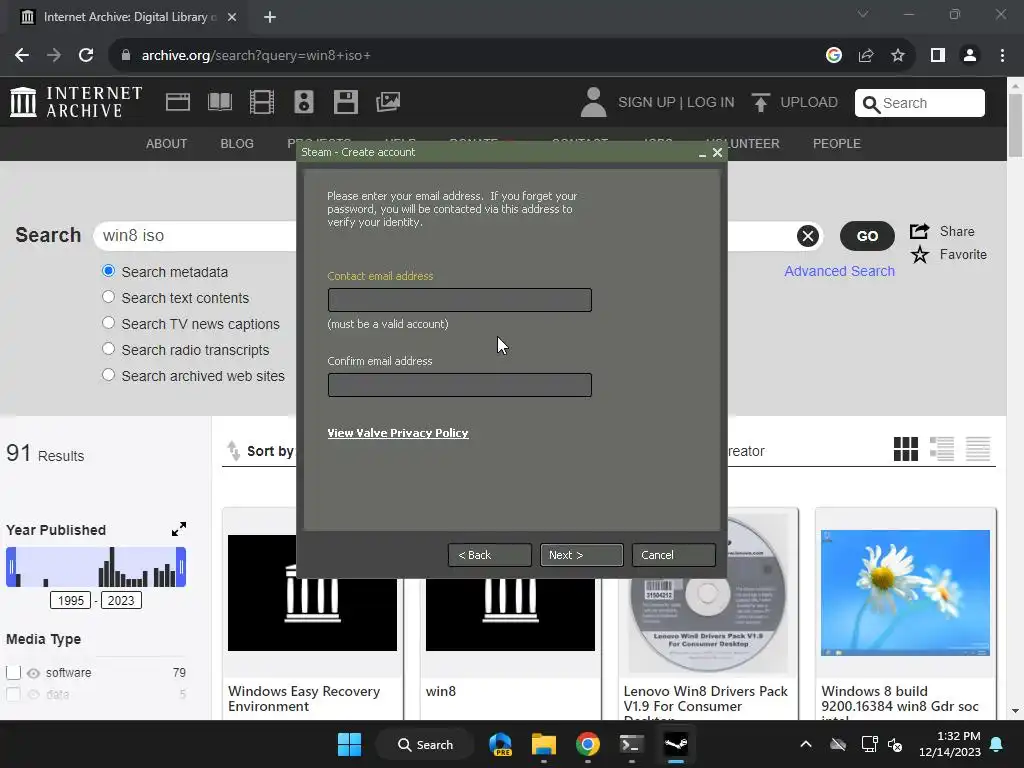1024x768 pixels.
Task: Adjust the right year range slider handle
Action: point(182,567)
